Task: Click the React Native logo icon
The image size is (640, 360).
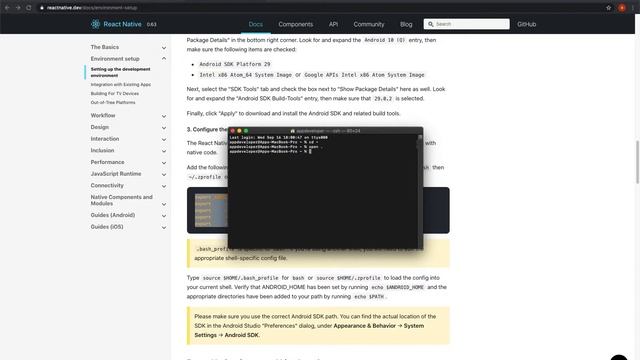Action: pyautogui.click(x=96, y=24)
